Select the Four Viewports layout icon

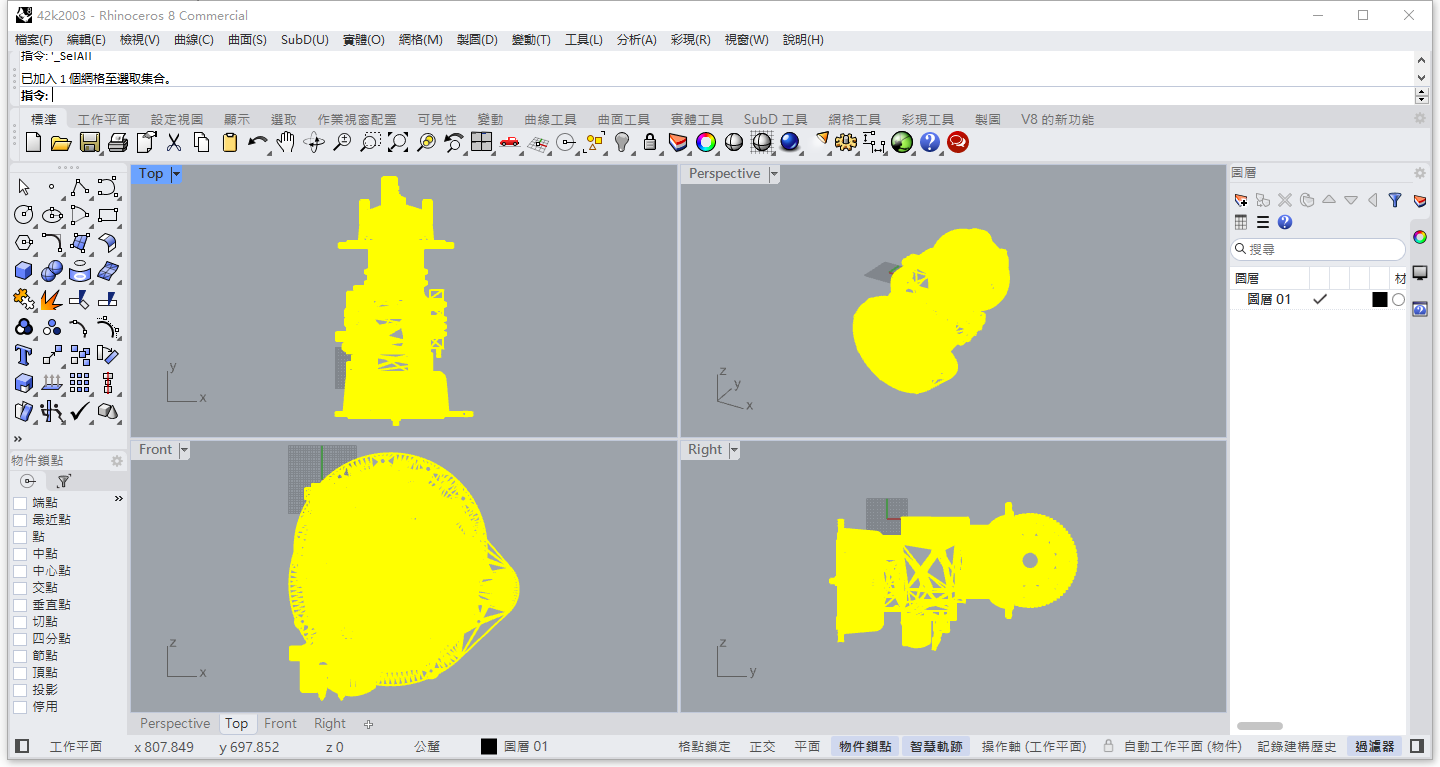(x=481, y=142)
